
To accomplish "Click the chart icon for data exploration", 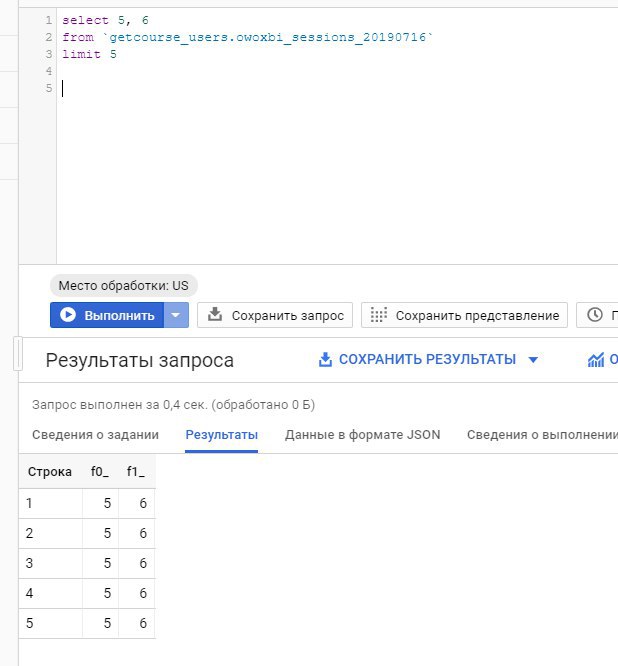I will [x=595, y=360].
